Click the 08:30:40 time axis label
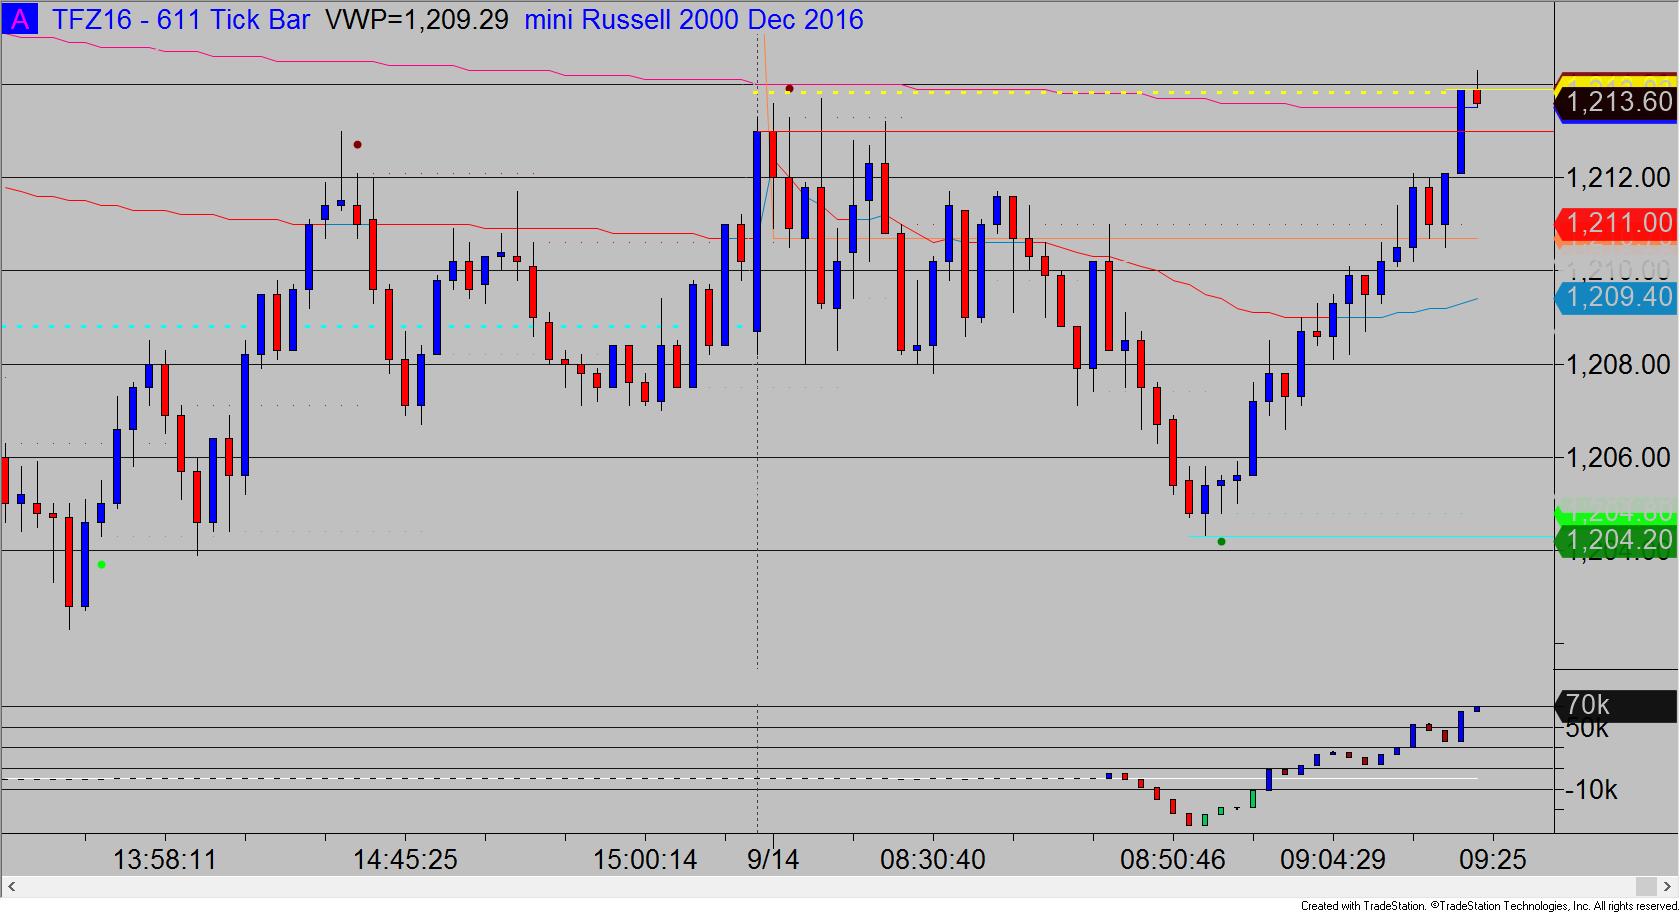The height and width of the screenshot is (912, 1680). tap(933, 860)
